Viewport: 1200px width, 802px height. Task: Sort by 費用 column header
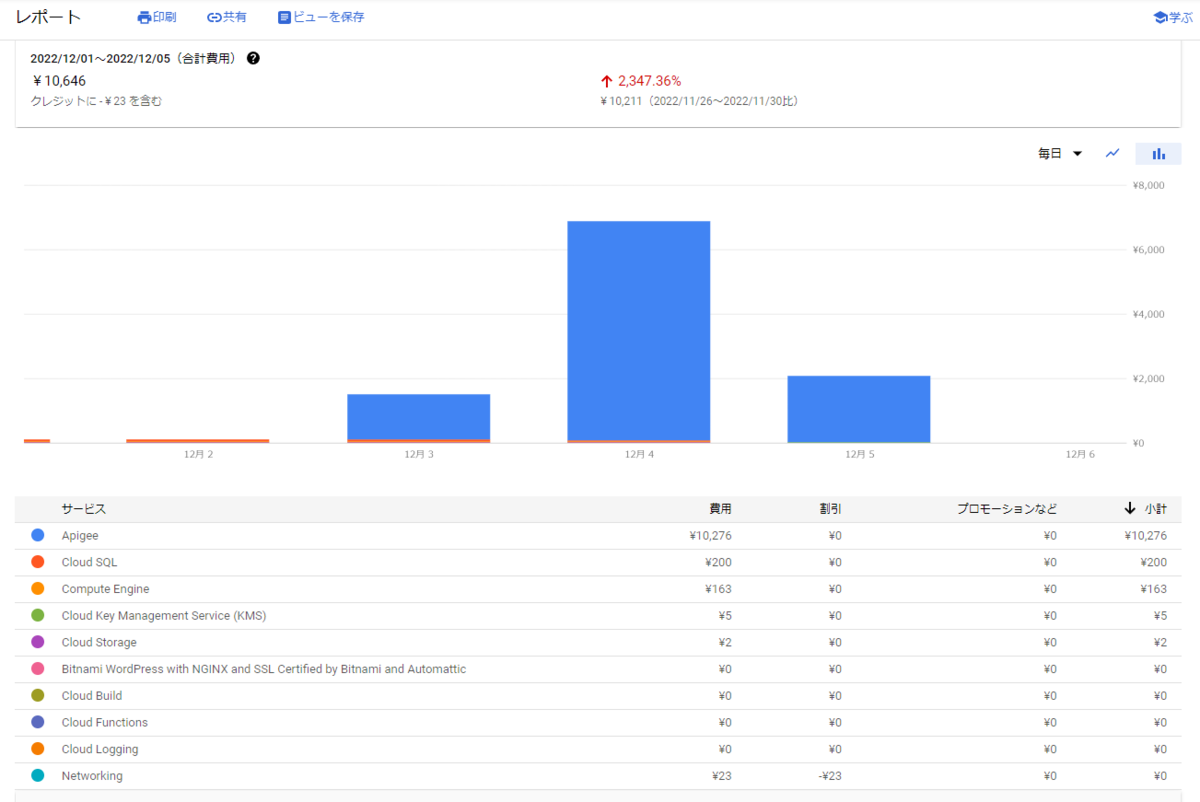tap(720, 509)
